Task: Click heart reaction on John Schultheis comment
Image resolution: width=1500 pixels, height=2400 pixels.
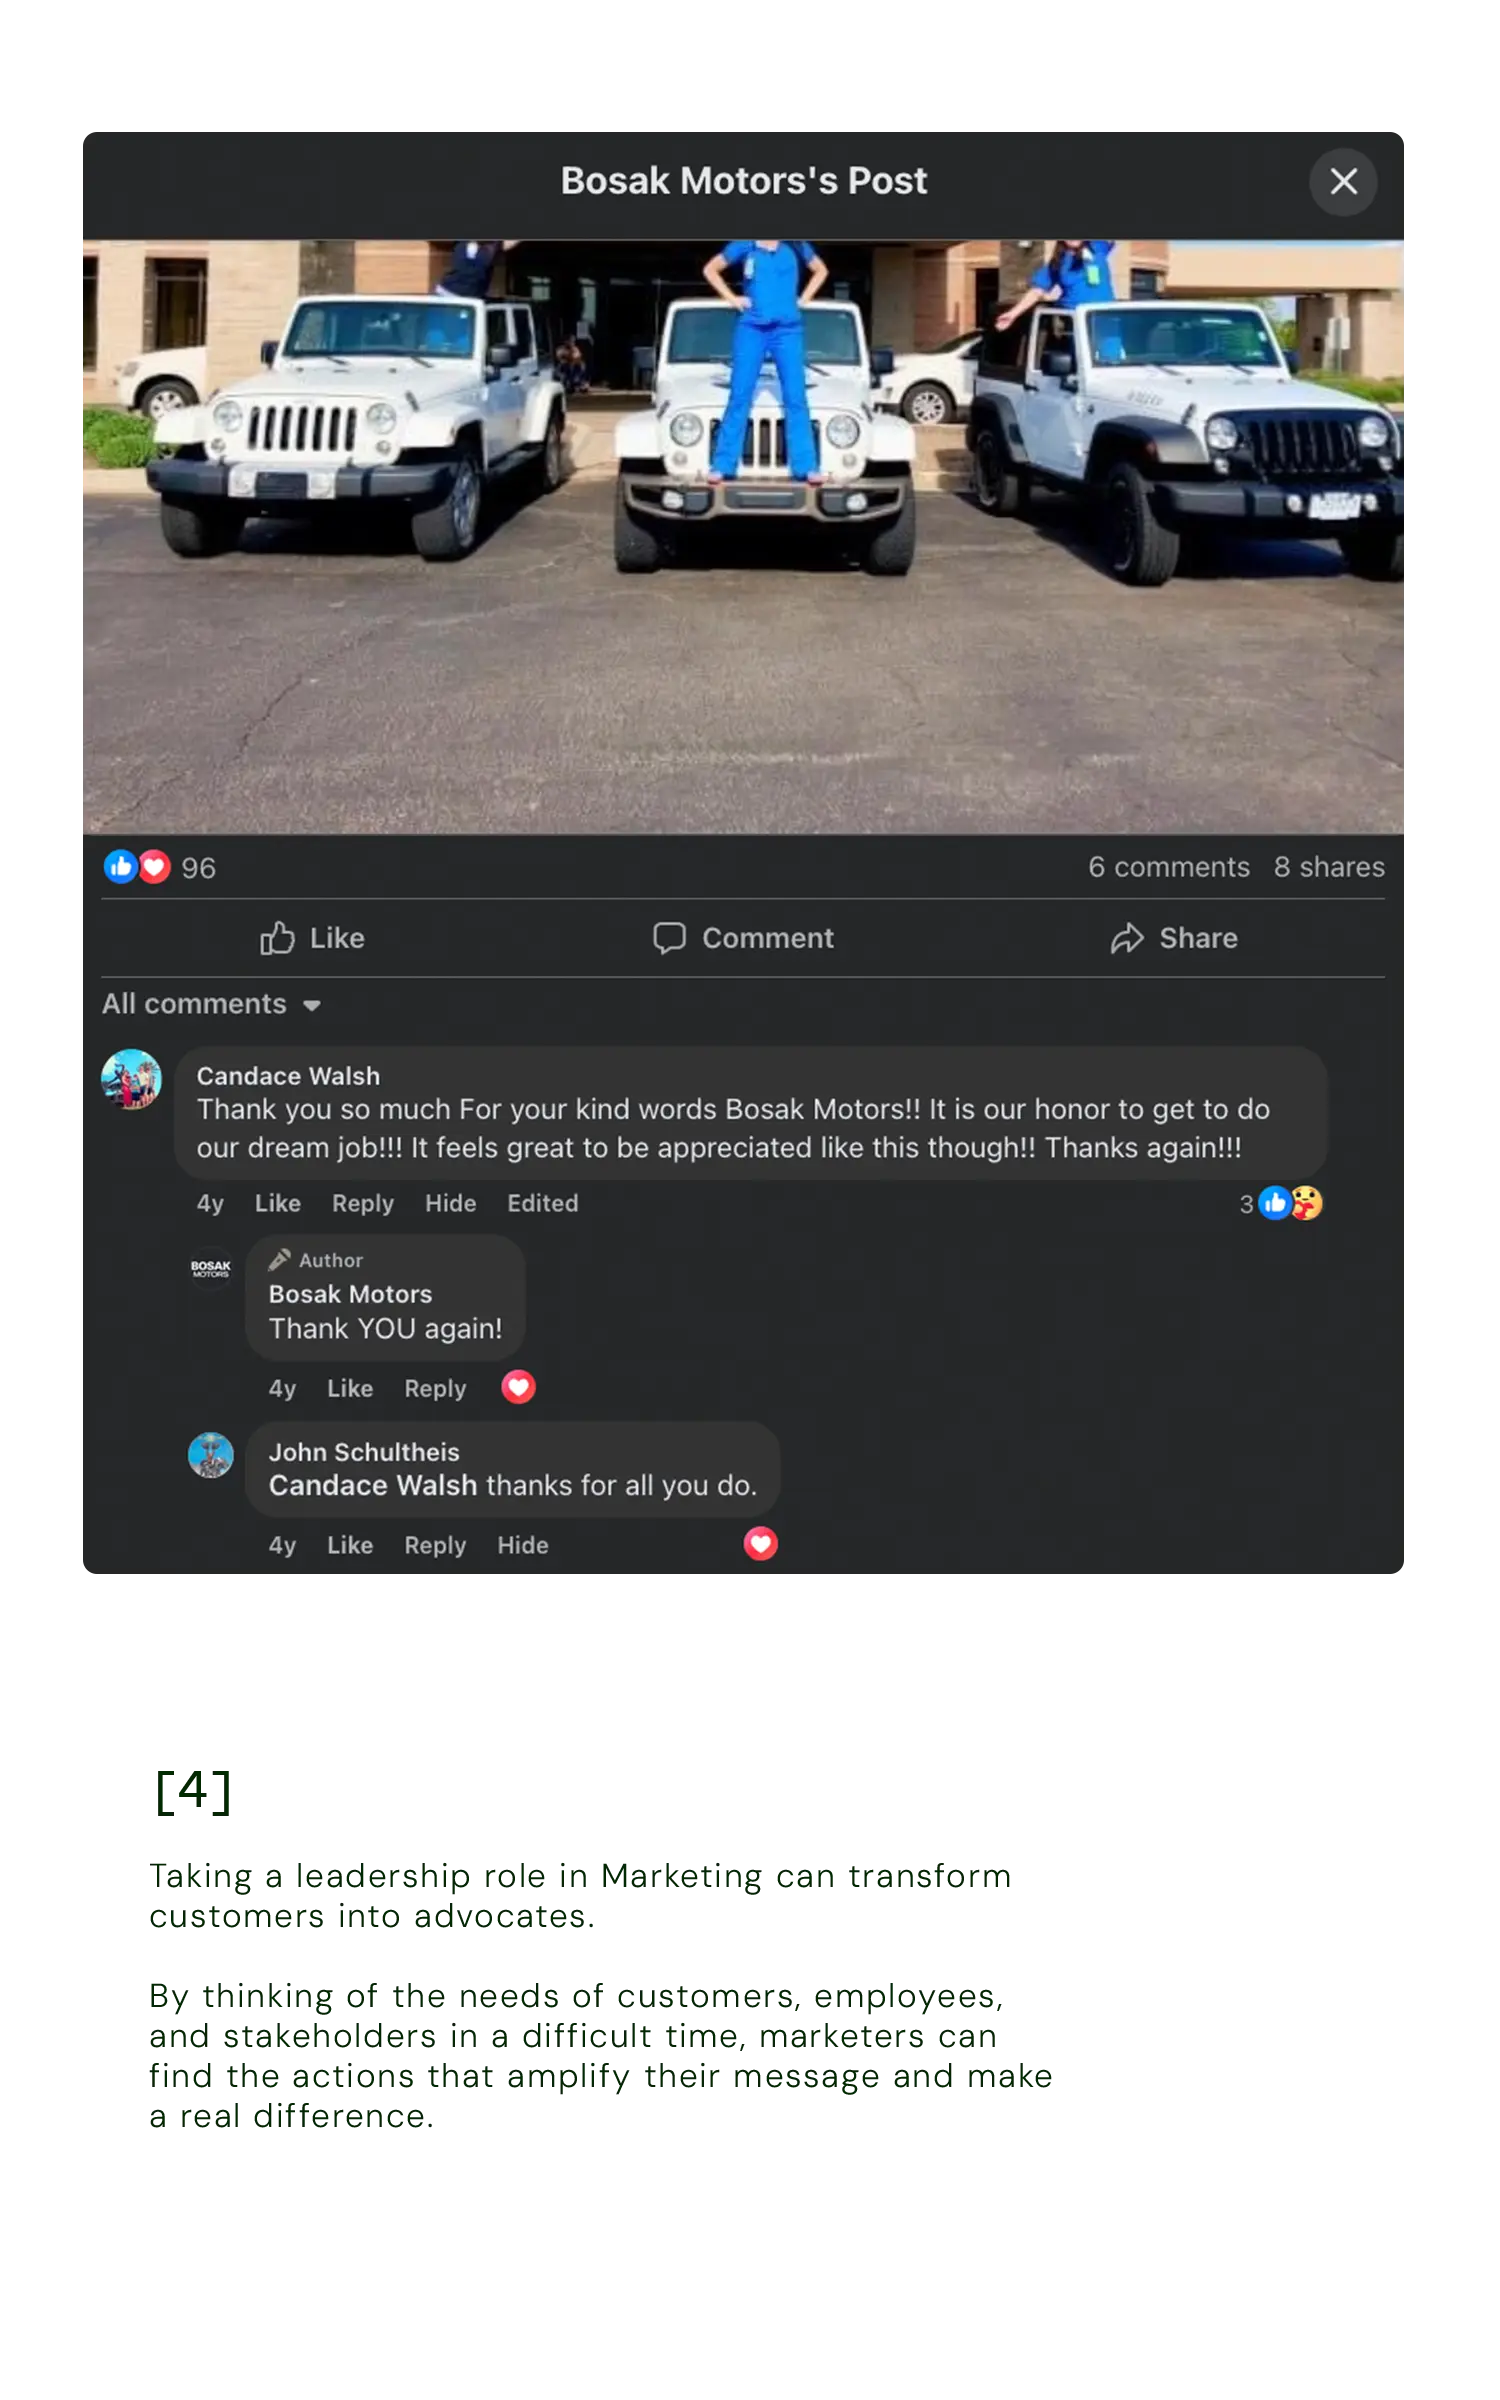Action: click(x=761, y=1544)
